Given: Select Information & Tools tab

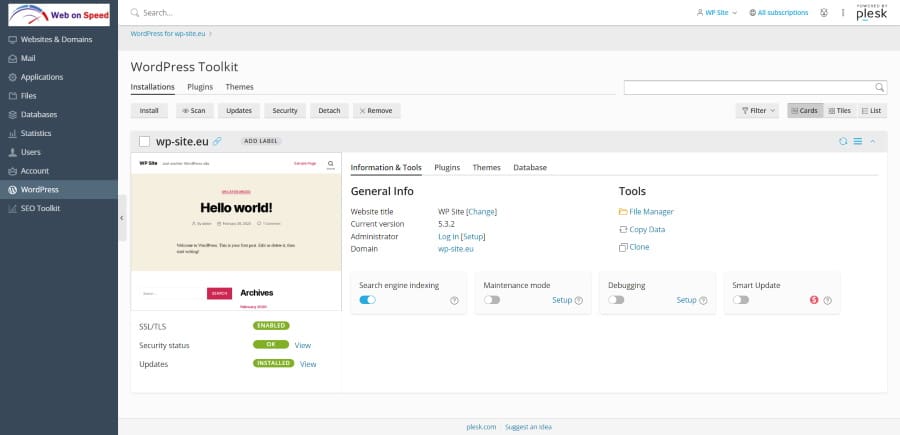Looking at the screenshot, I should click(386, 168).
